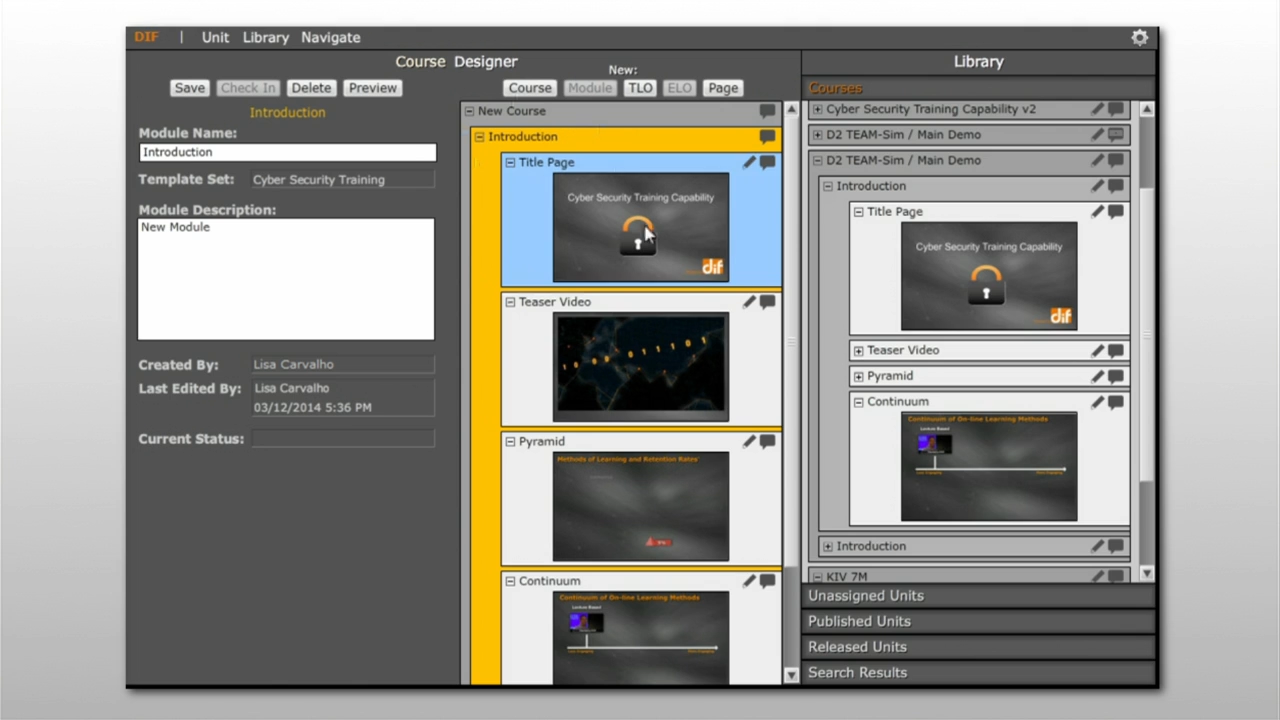Image resolution: width=1280 pixels, height=720 pixels.
Task: Edit the Teaser Video in the Library
Action: [1097, 351]
